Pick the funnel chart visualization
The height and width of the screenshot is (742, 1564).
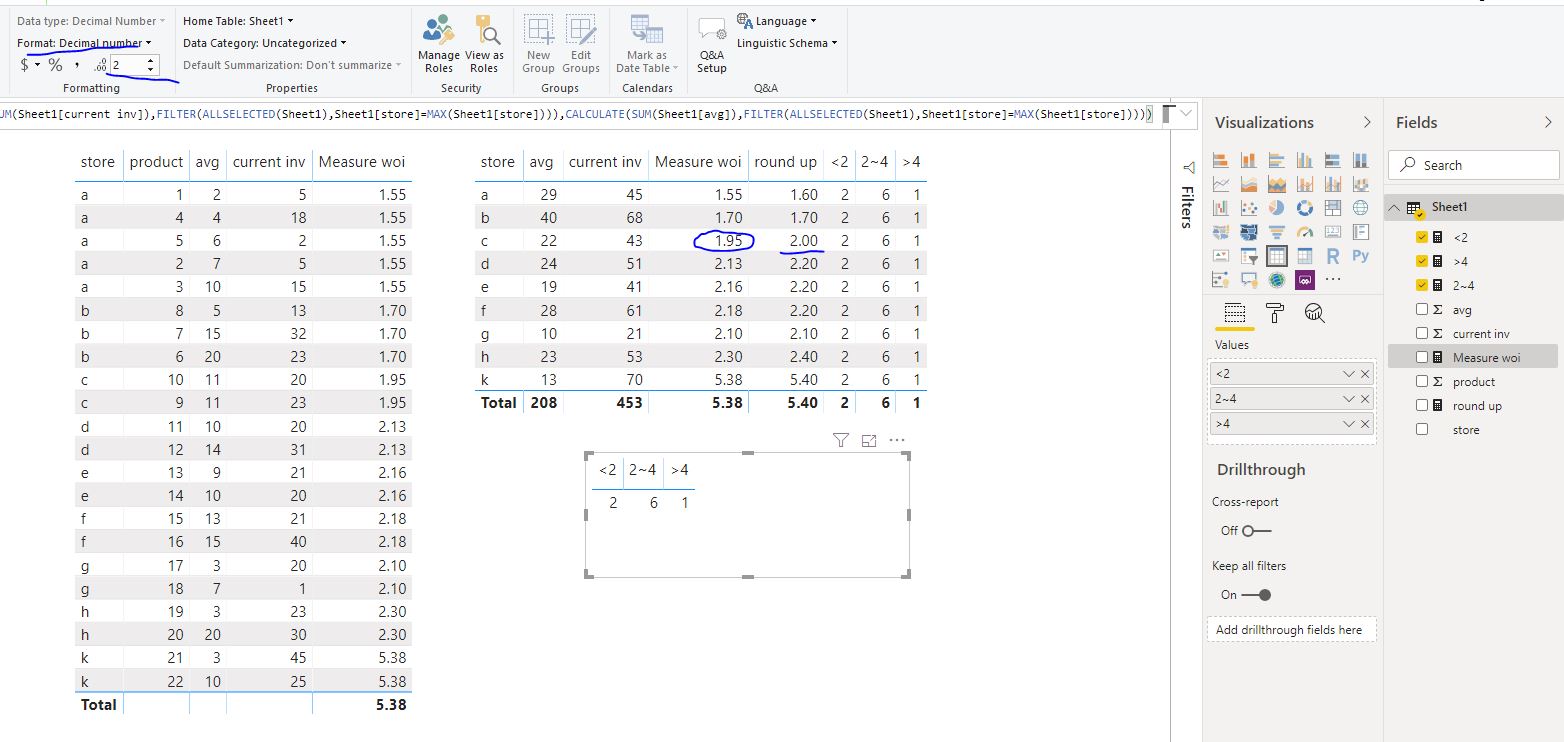(1276, 232)
